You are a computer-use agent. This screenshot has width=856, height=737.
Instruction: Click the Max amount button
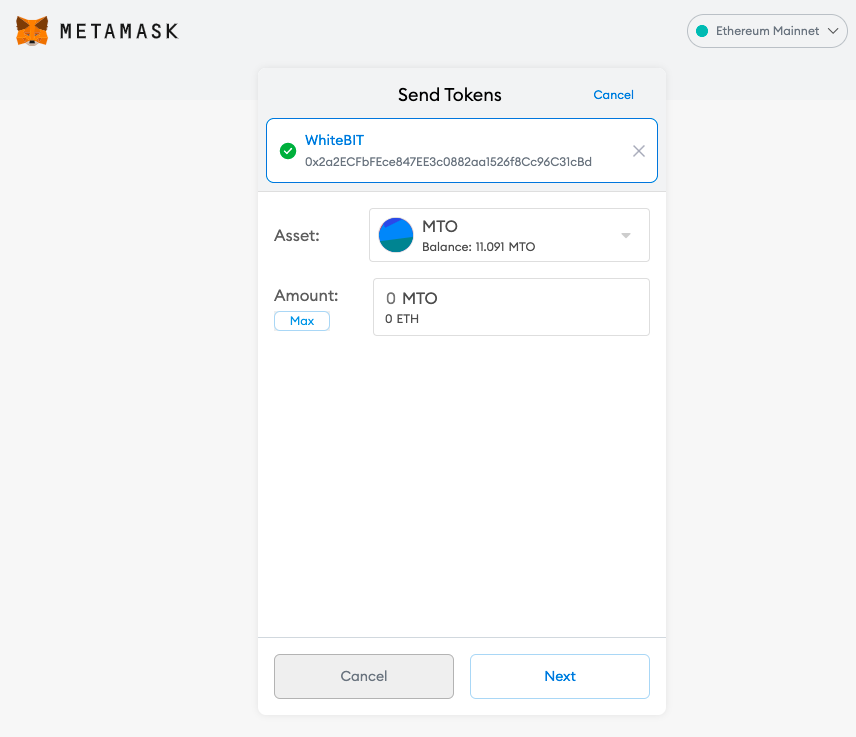[302, 321]
